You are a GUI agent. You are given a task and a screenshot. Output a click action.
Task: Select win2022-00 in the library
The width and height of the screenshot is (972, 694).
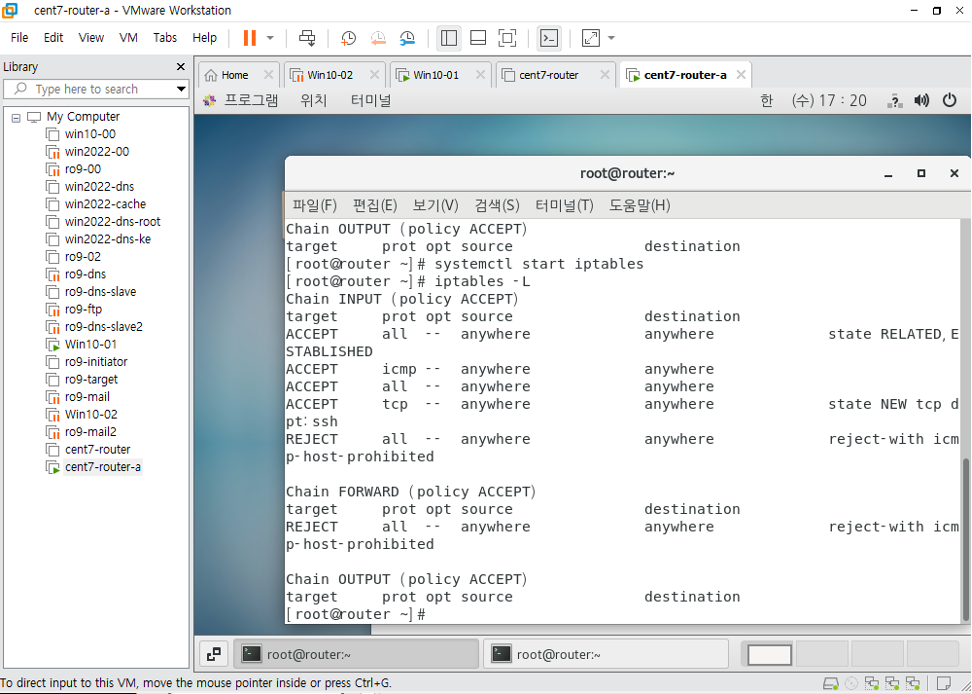97,151
